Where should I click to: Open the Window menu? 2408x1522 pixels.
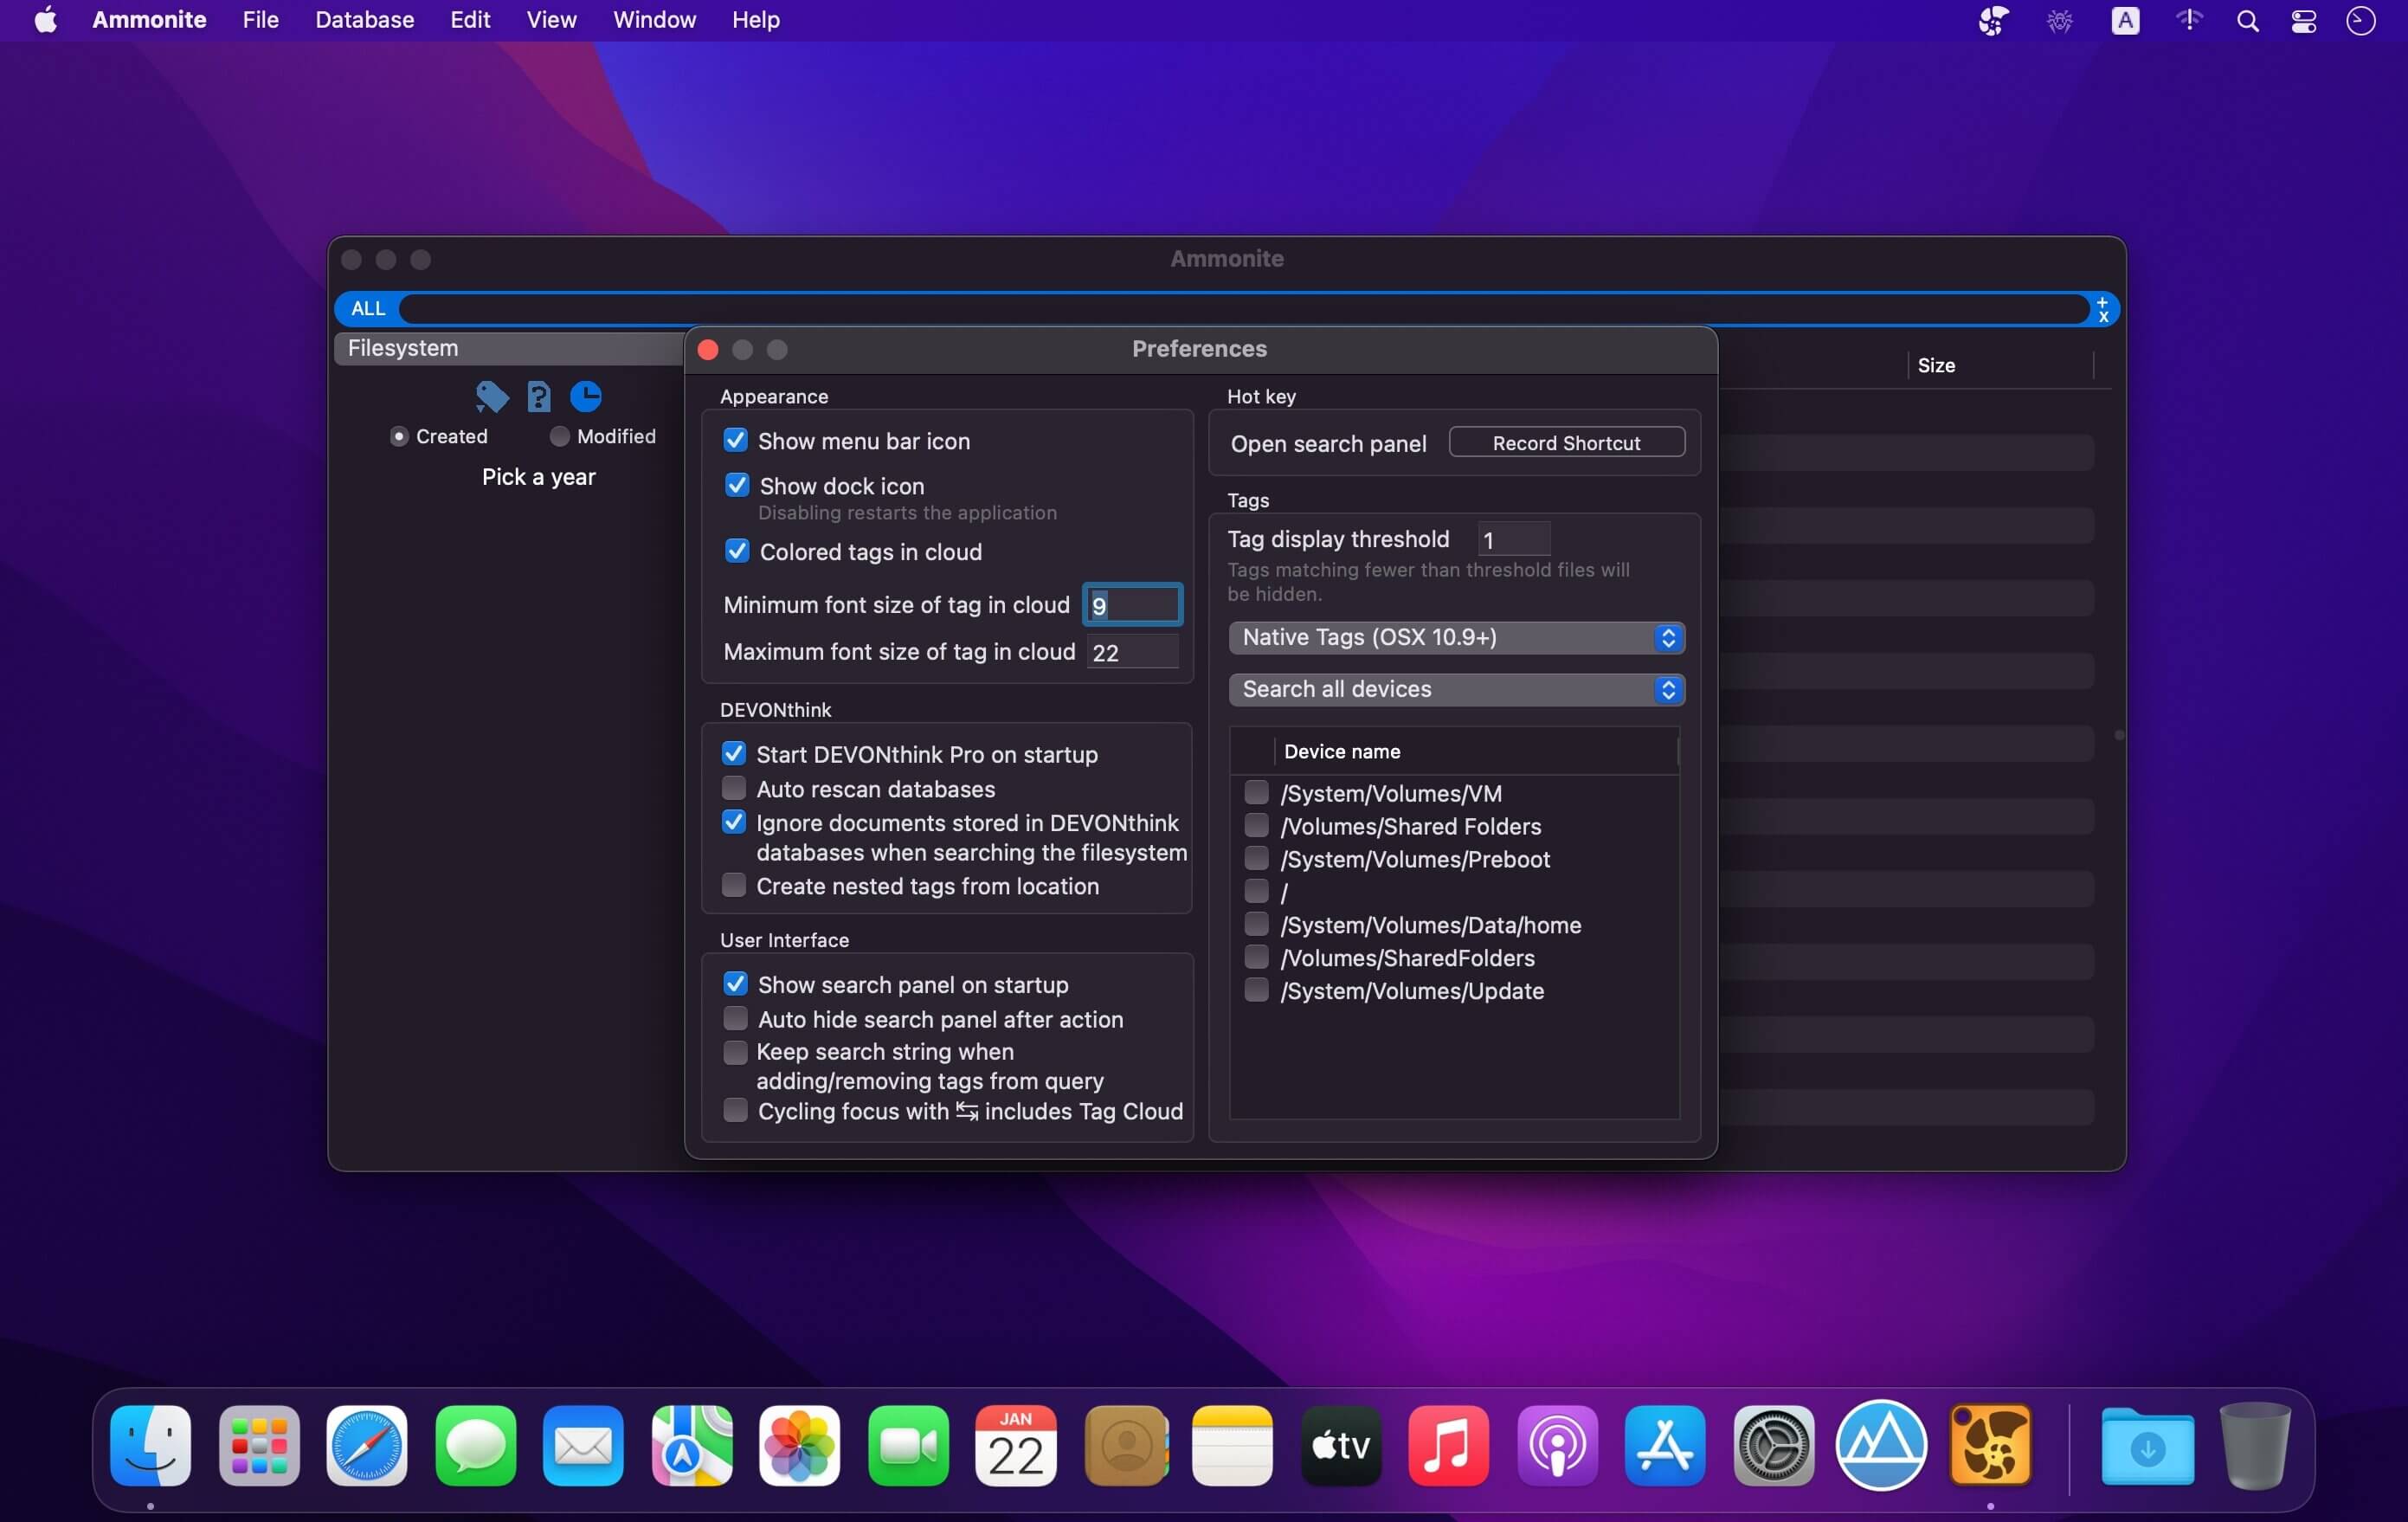click(x=654, y=20)
